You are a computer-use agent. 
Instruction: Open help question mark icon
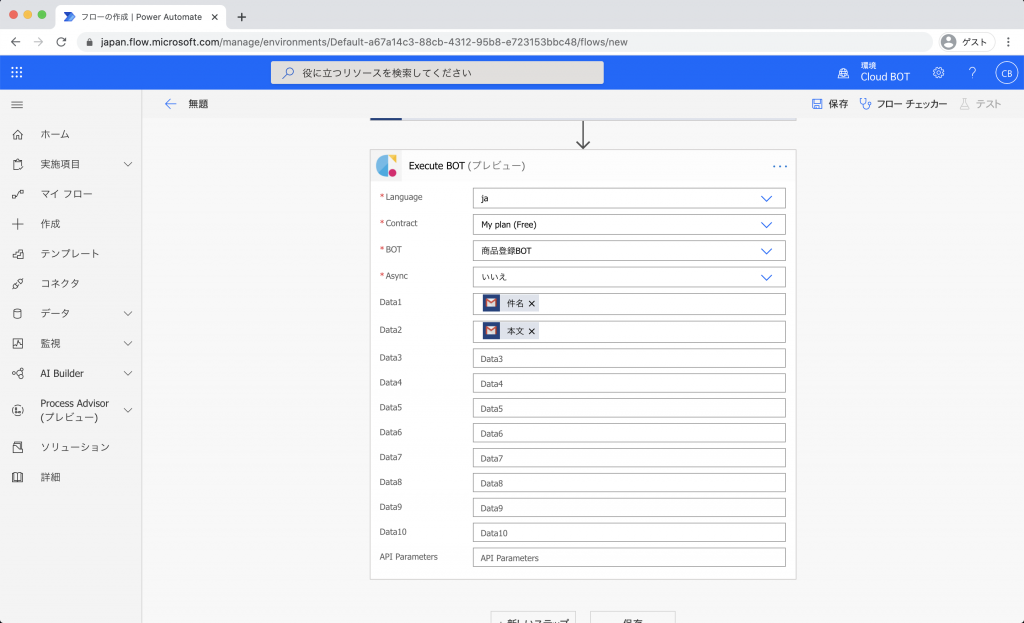coord(972,72)
